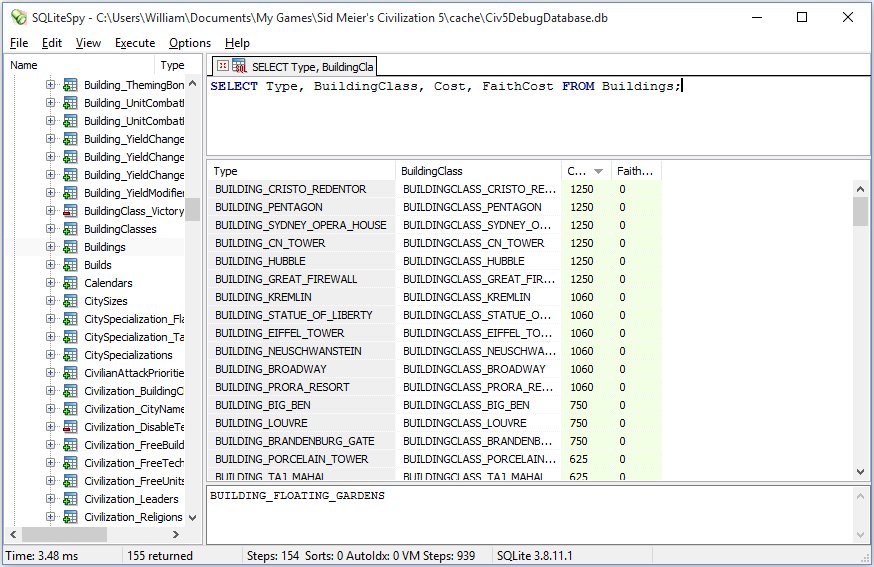Screen dimensions: 874x567
Task: Click the table icon beside Civilization_FreeTech
Action: [70, 463]
